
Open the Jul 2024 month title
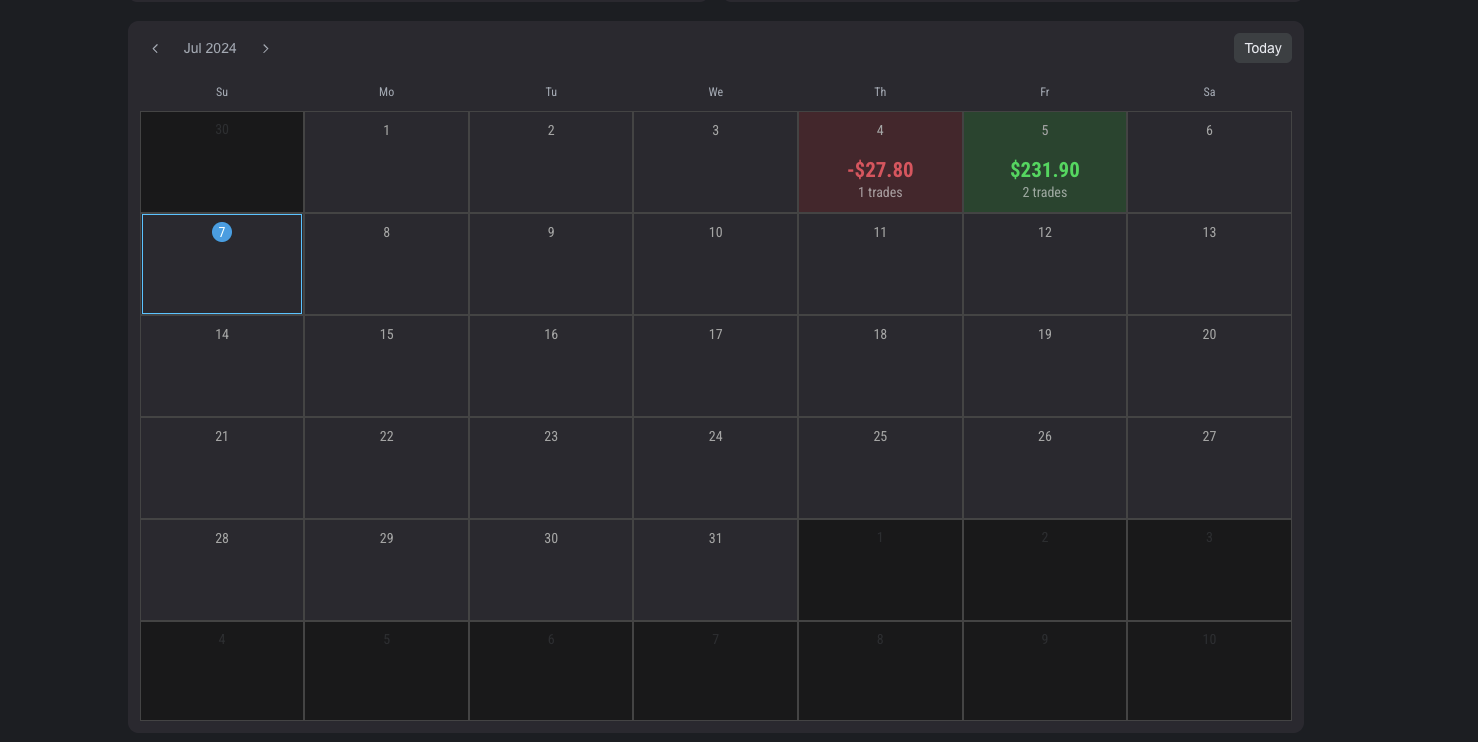pos(210,49)
